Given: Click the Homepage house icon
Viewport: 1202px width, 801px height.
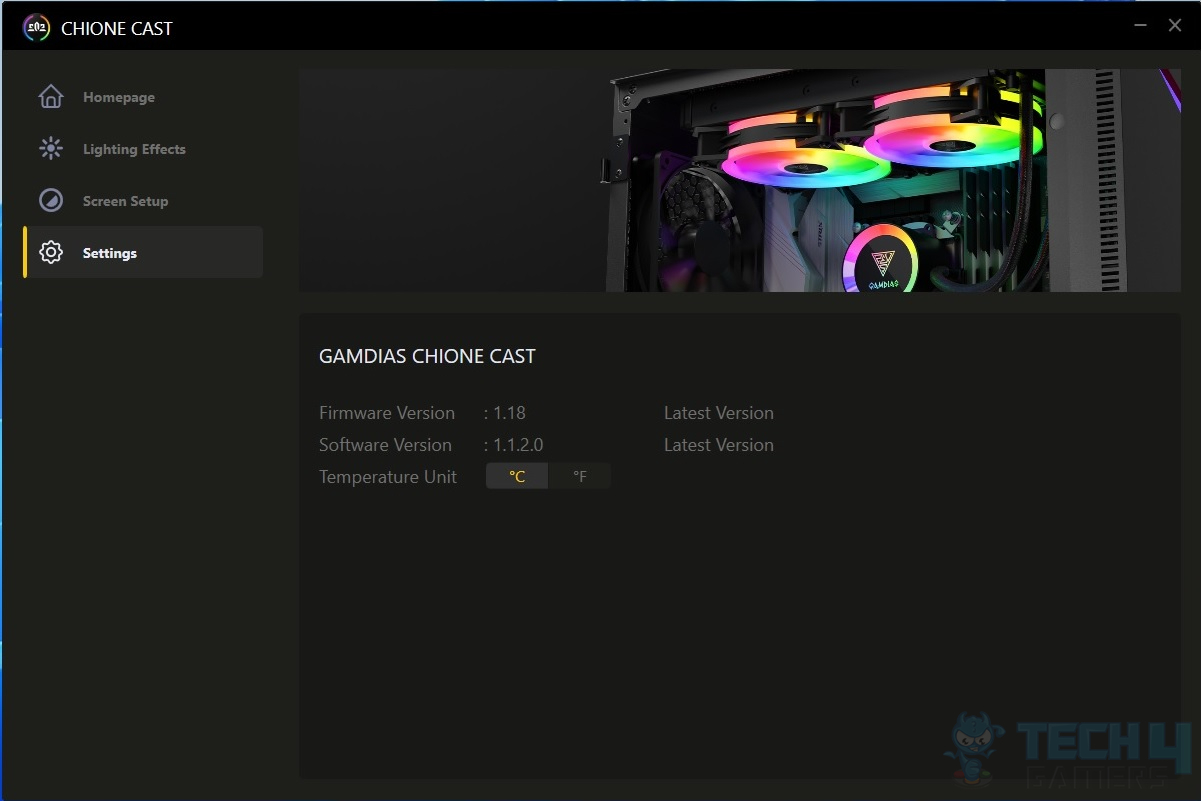Looking at the screenshot, I should (x=51, y=97).
